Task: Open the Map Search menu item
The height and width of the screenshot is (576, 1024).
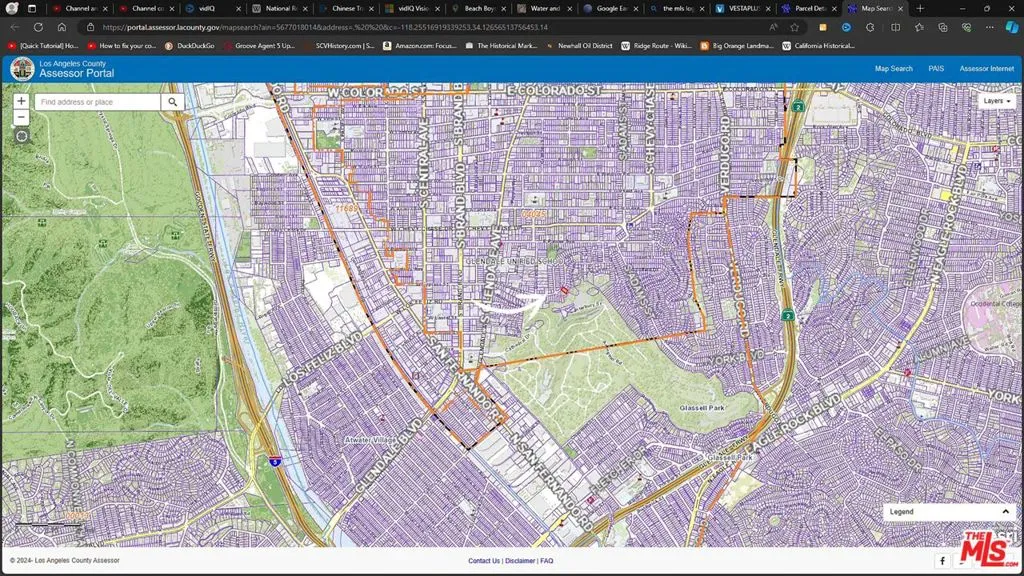Action: (x=893, y=69)
